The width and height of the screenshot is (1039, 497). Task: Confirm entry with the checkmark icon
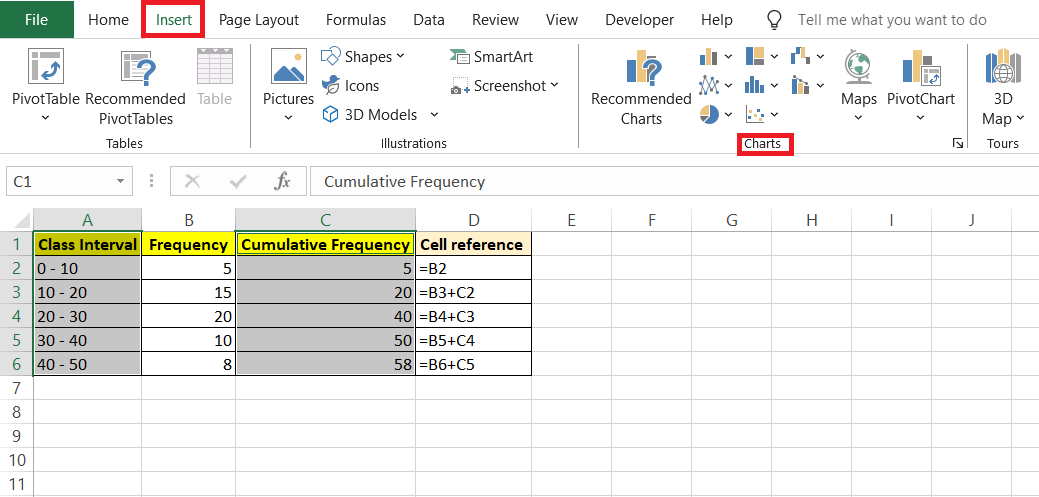coord(237,181)
